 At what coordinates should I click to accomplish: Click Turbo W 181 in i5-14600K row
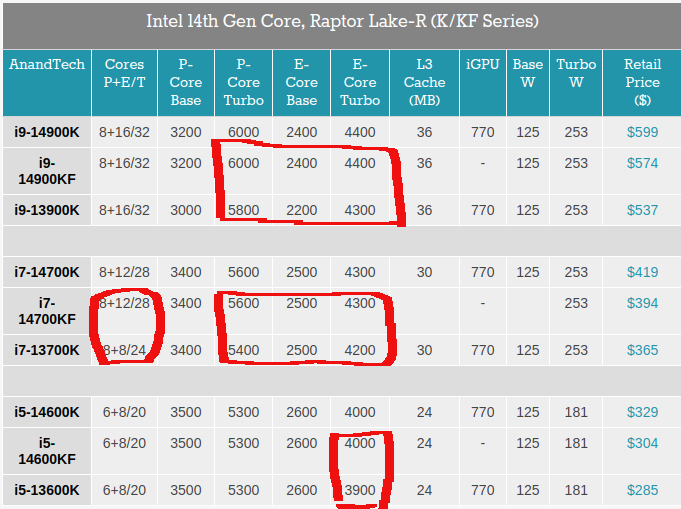576,412
